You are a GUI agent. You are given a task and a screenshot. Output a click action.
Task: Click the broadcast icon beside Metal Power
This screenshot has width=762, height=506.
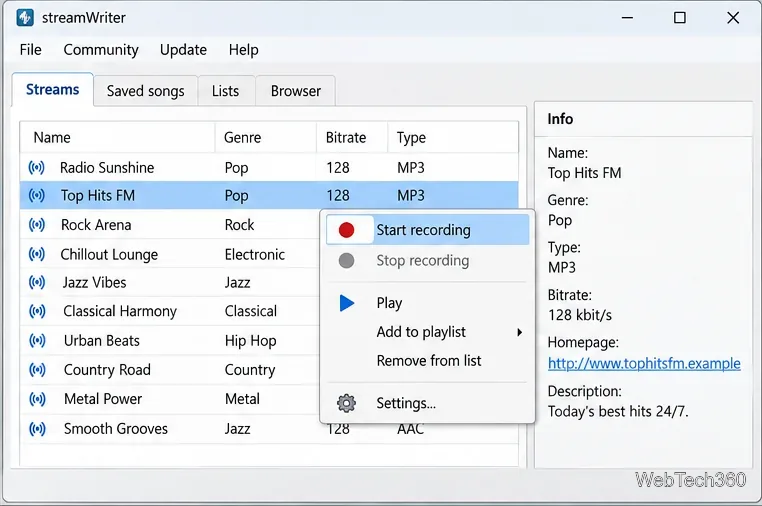click(x=37, y=399)
